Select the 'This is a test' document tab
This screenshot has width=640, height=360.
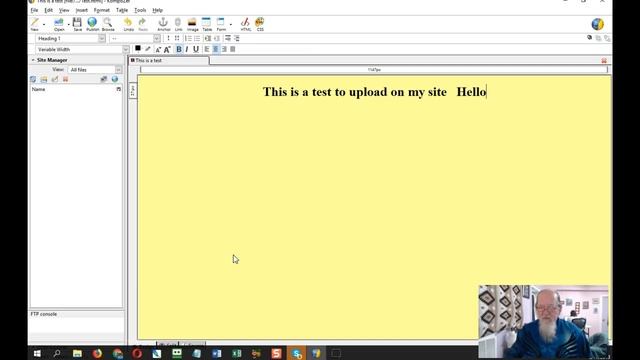(x=169, y=60)
